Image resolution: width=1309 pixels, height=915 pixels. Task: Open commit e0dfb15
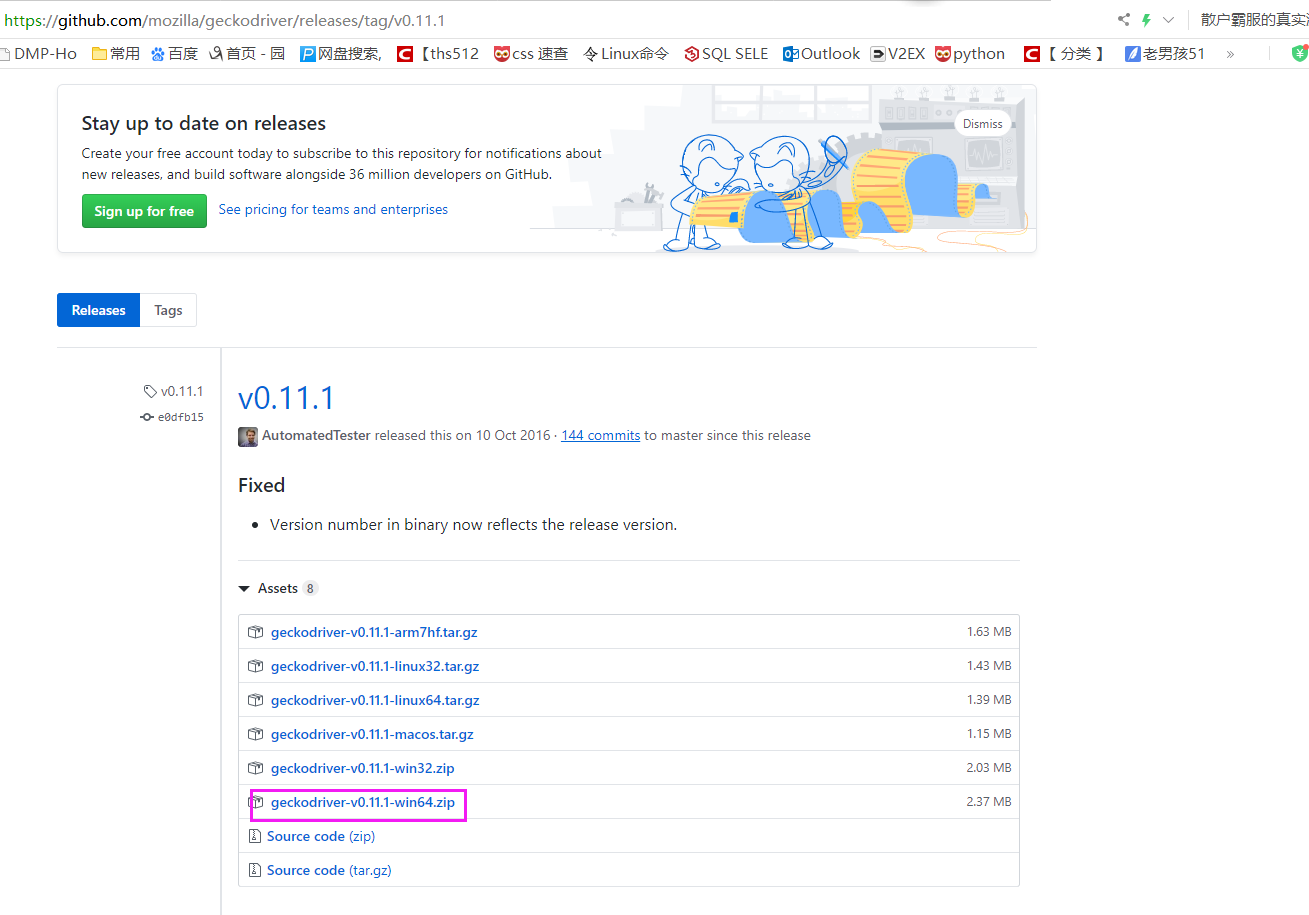tap(172, 417)
